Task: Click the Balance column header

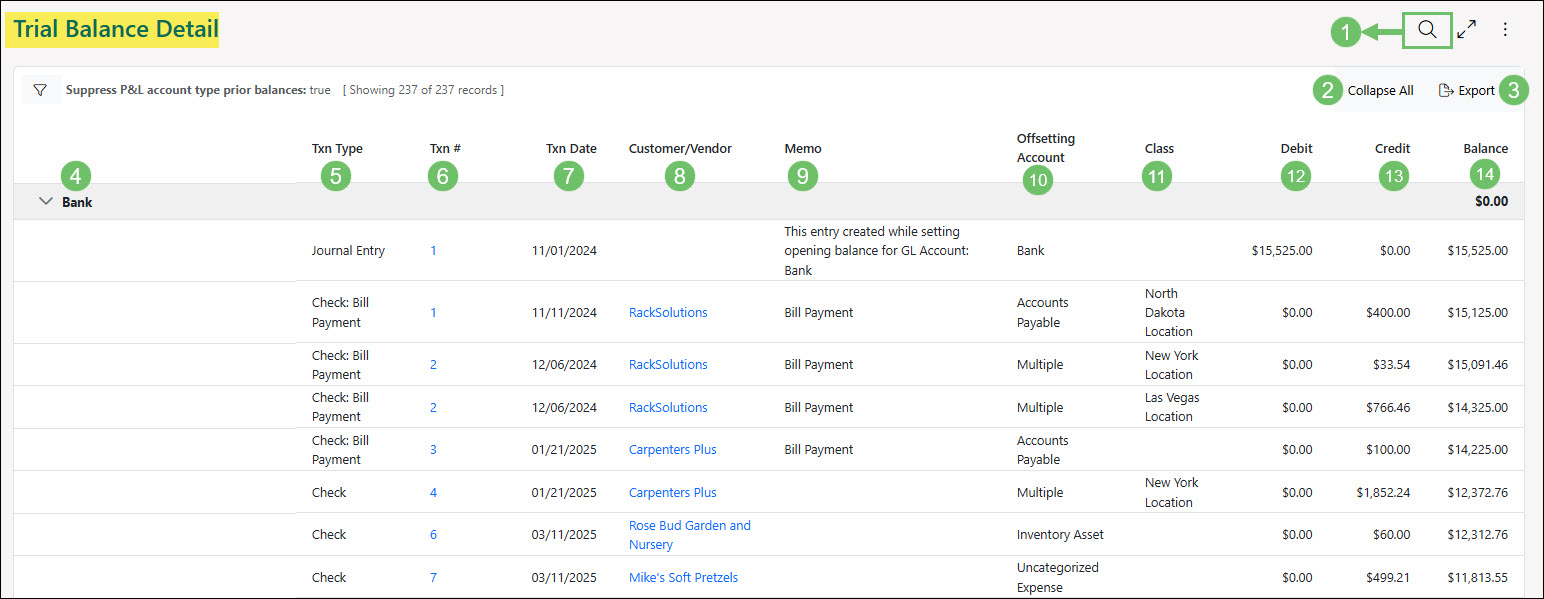Action: (1486, 148)
